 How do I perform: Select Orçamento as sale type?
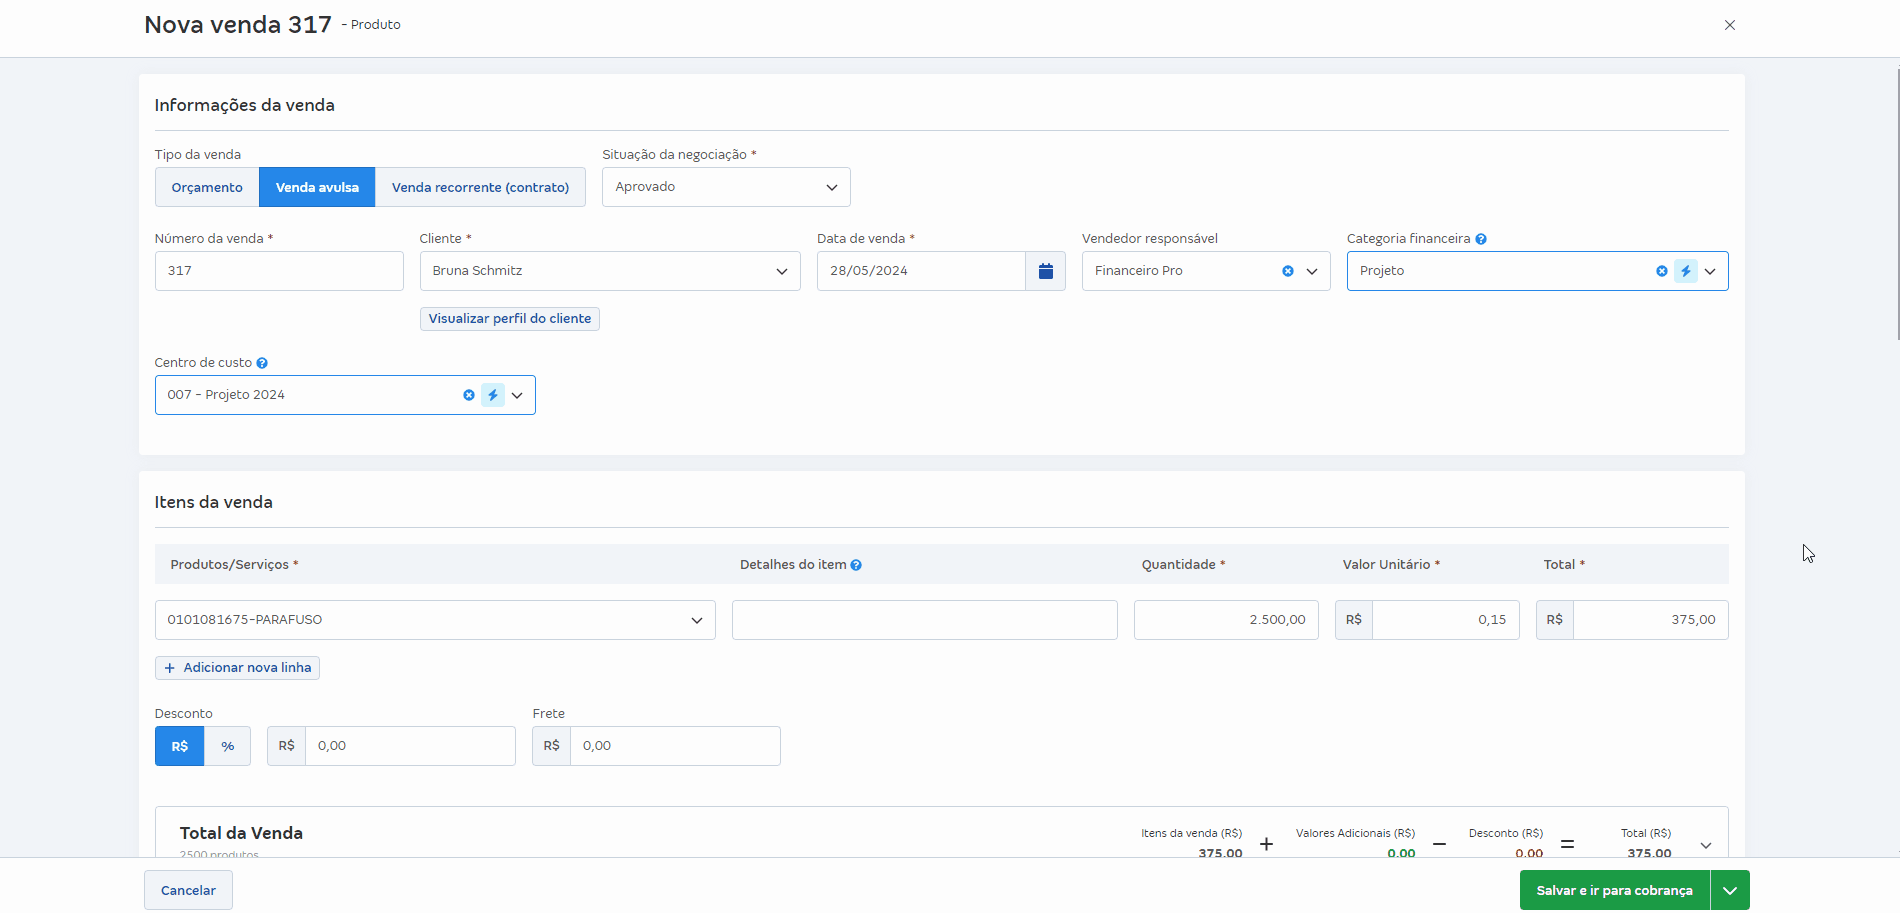(x=207, y=187)
